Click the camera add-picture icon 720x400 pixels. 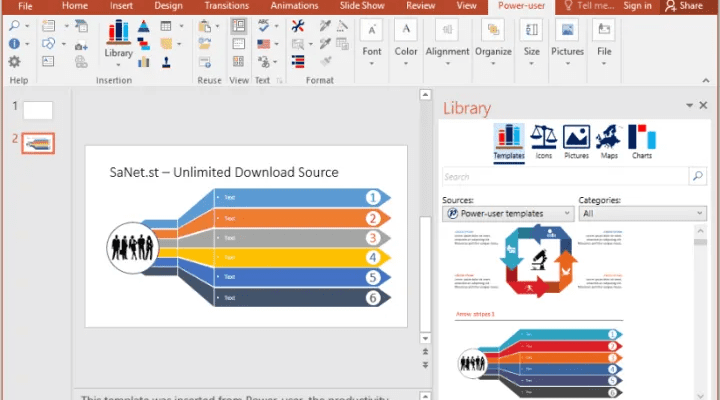pyautogui.click(x=81, y=45)
